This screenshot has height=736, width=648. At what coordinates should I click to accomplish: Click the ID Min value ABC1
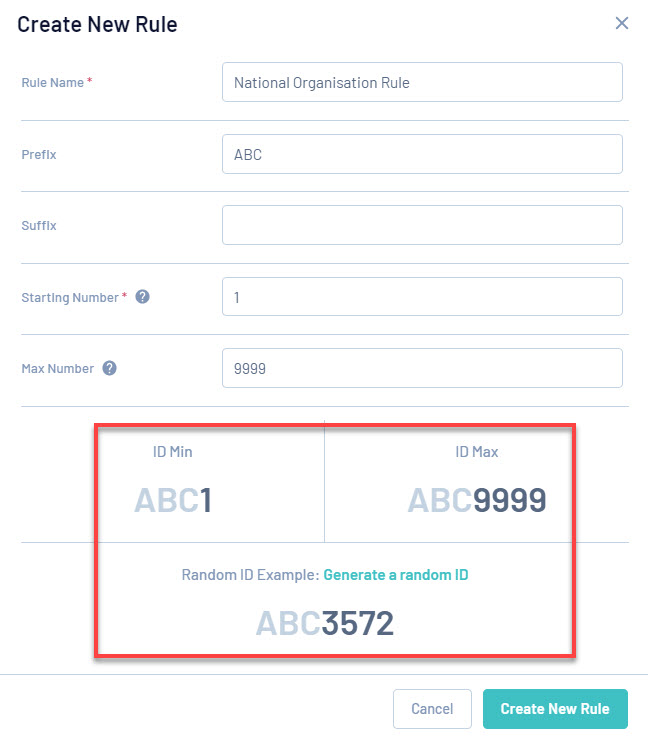pos(173,500)
